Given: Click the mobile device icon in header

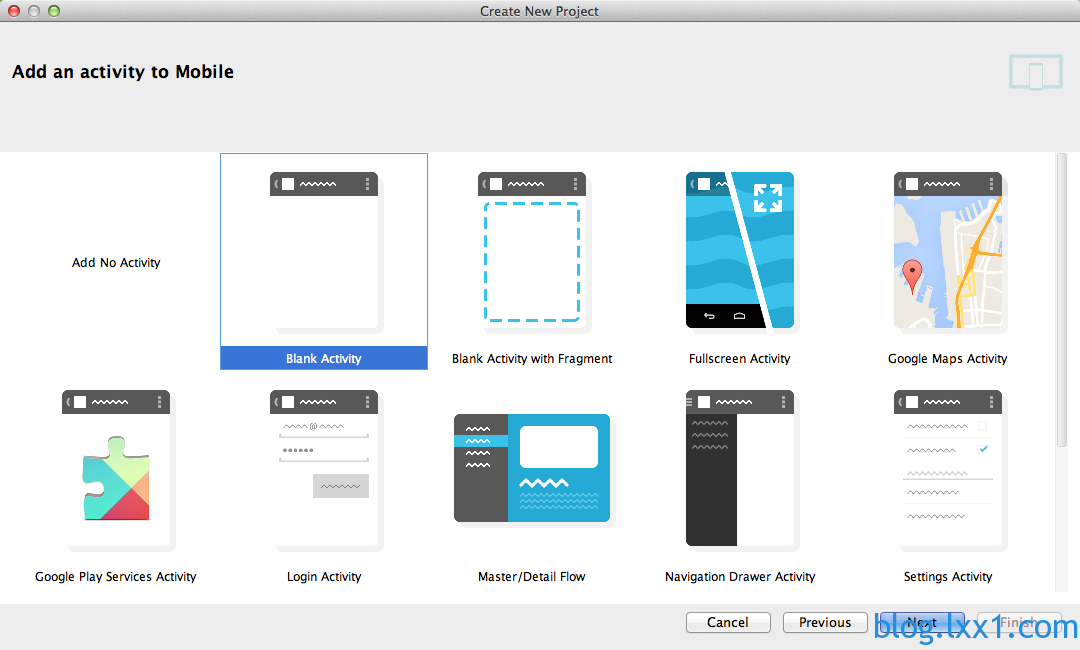Looking at the screenshot, I should (1036, 72).
